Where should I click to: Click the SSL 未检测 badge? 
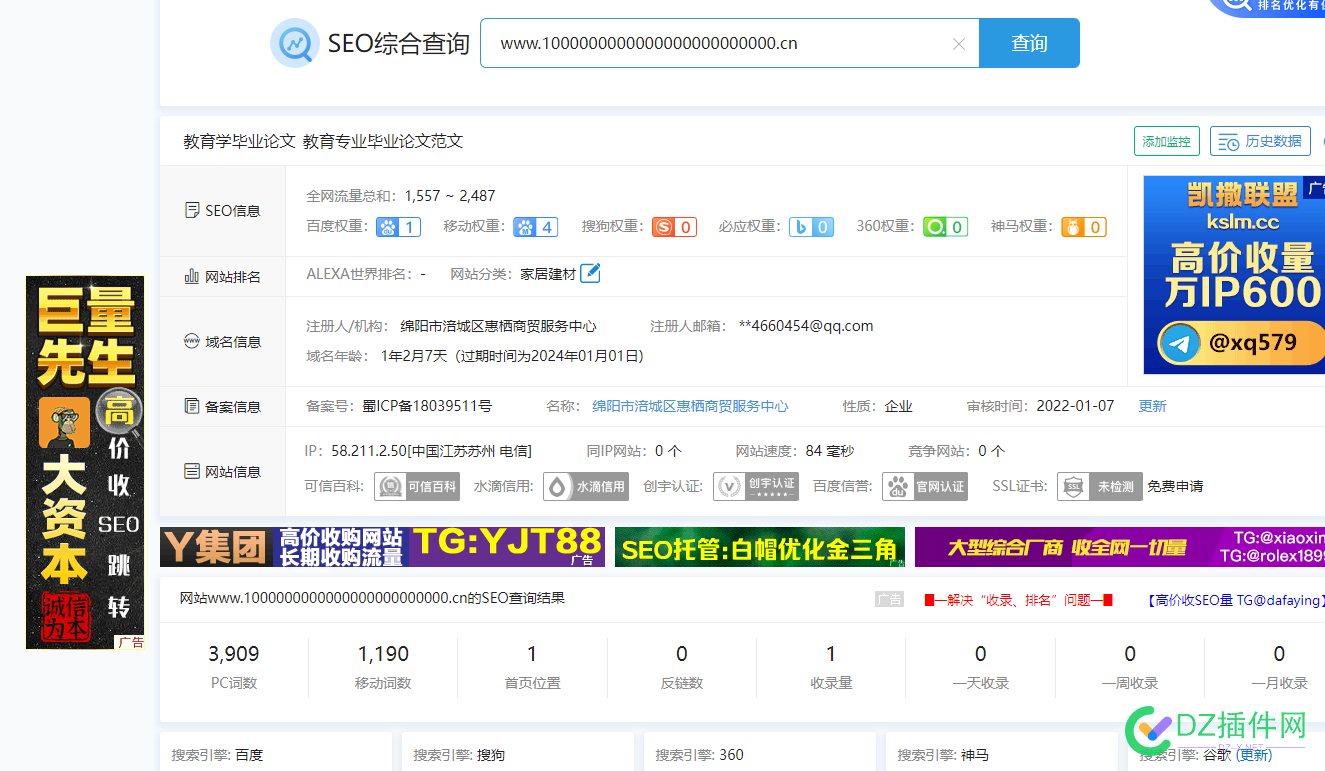1100,487
